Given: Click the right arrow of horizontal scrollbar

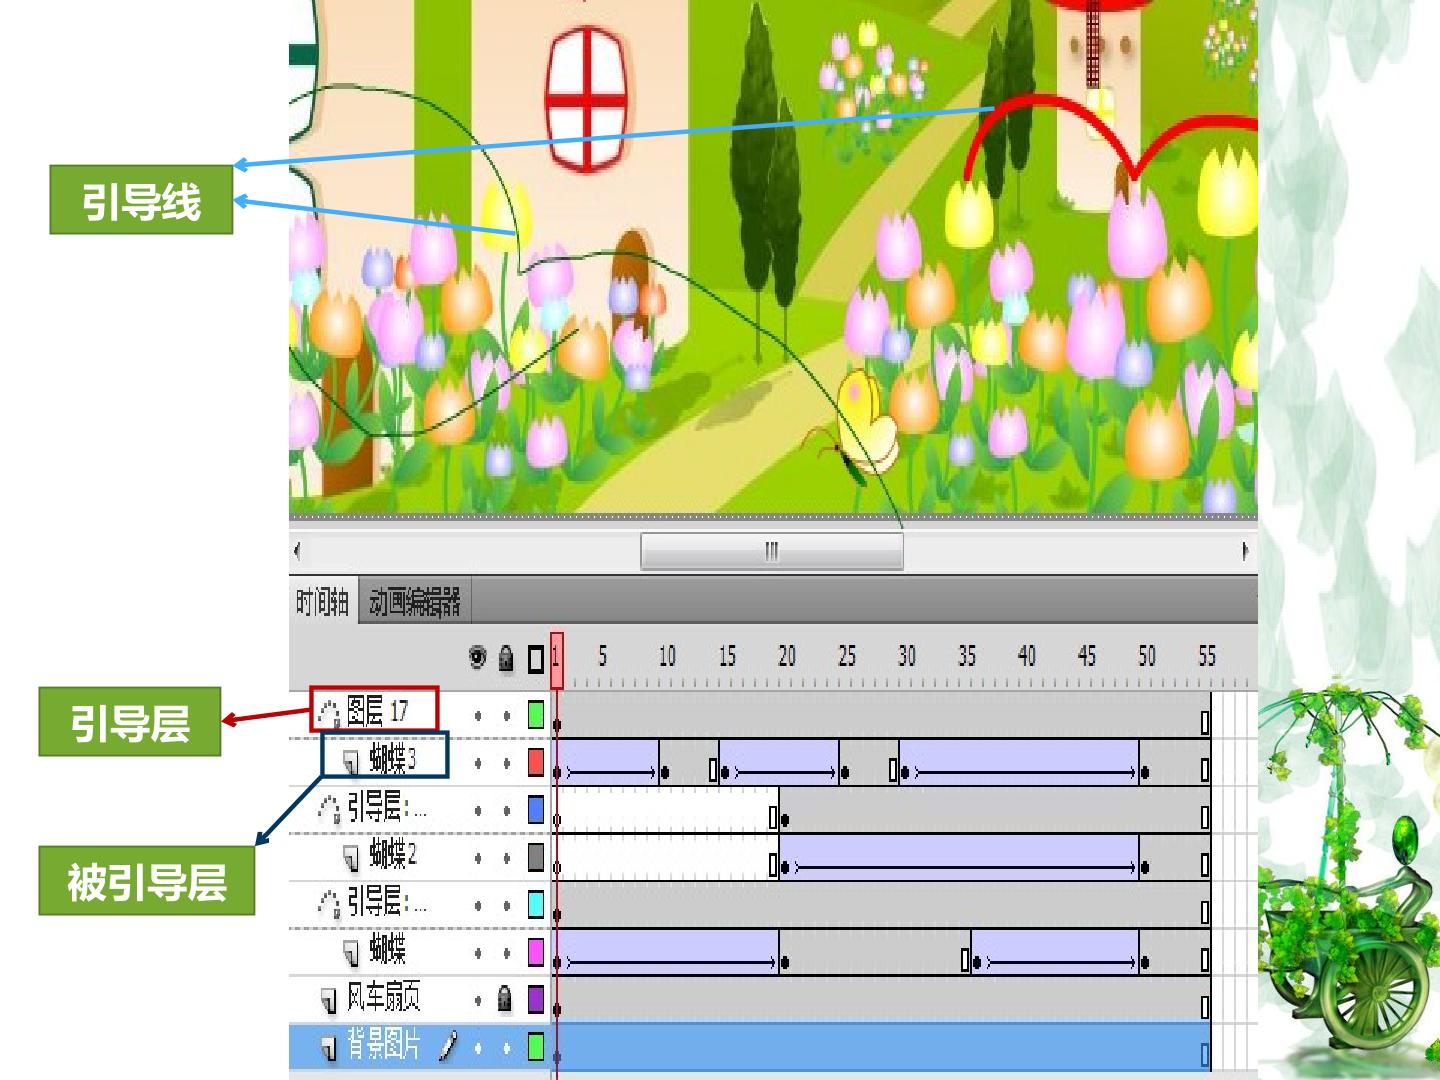Looking at the screenshot, I should point(1245,550).
